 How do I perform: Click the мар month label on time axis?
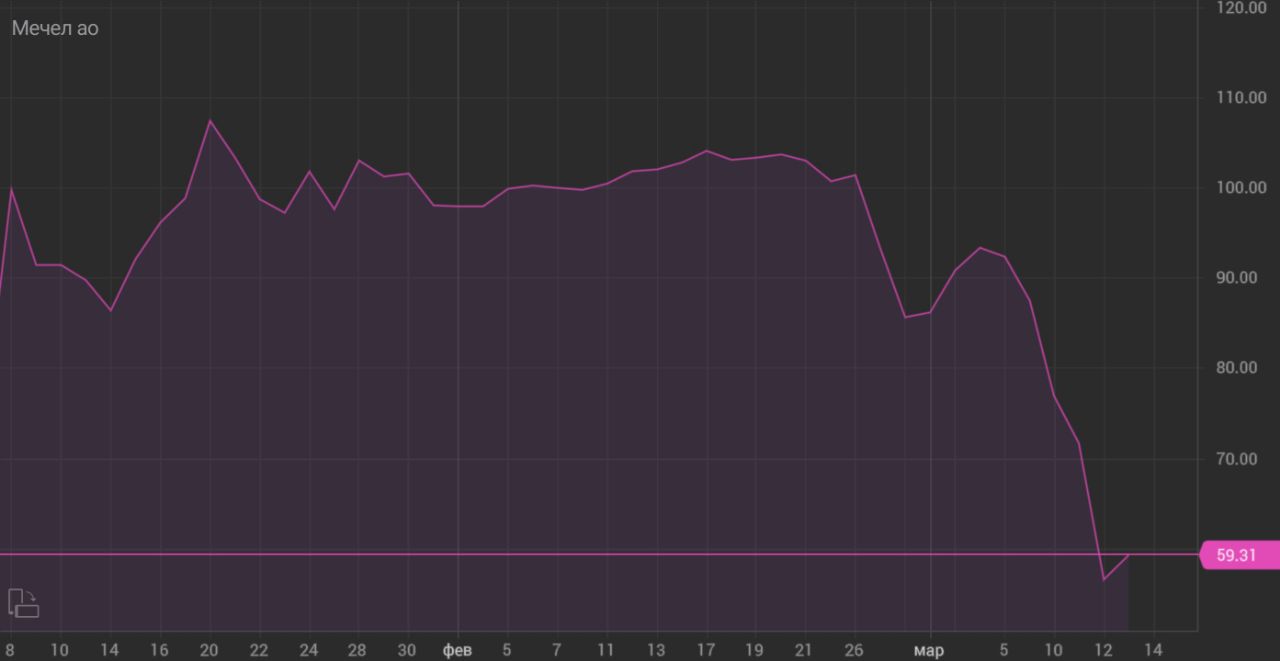point(928,651)
